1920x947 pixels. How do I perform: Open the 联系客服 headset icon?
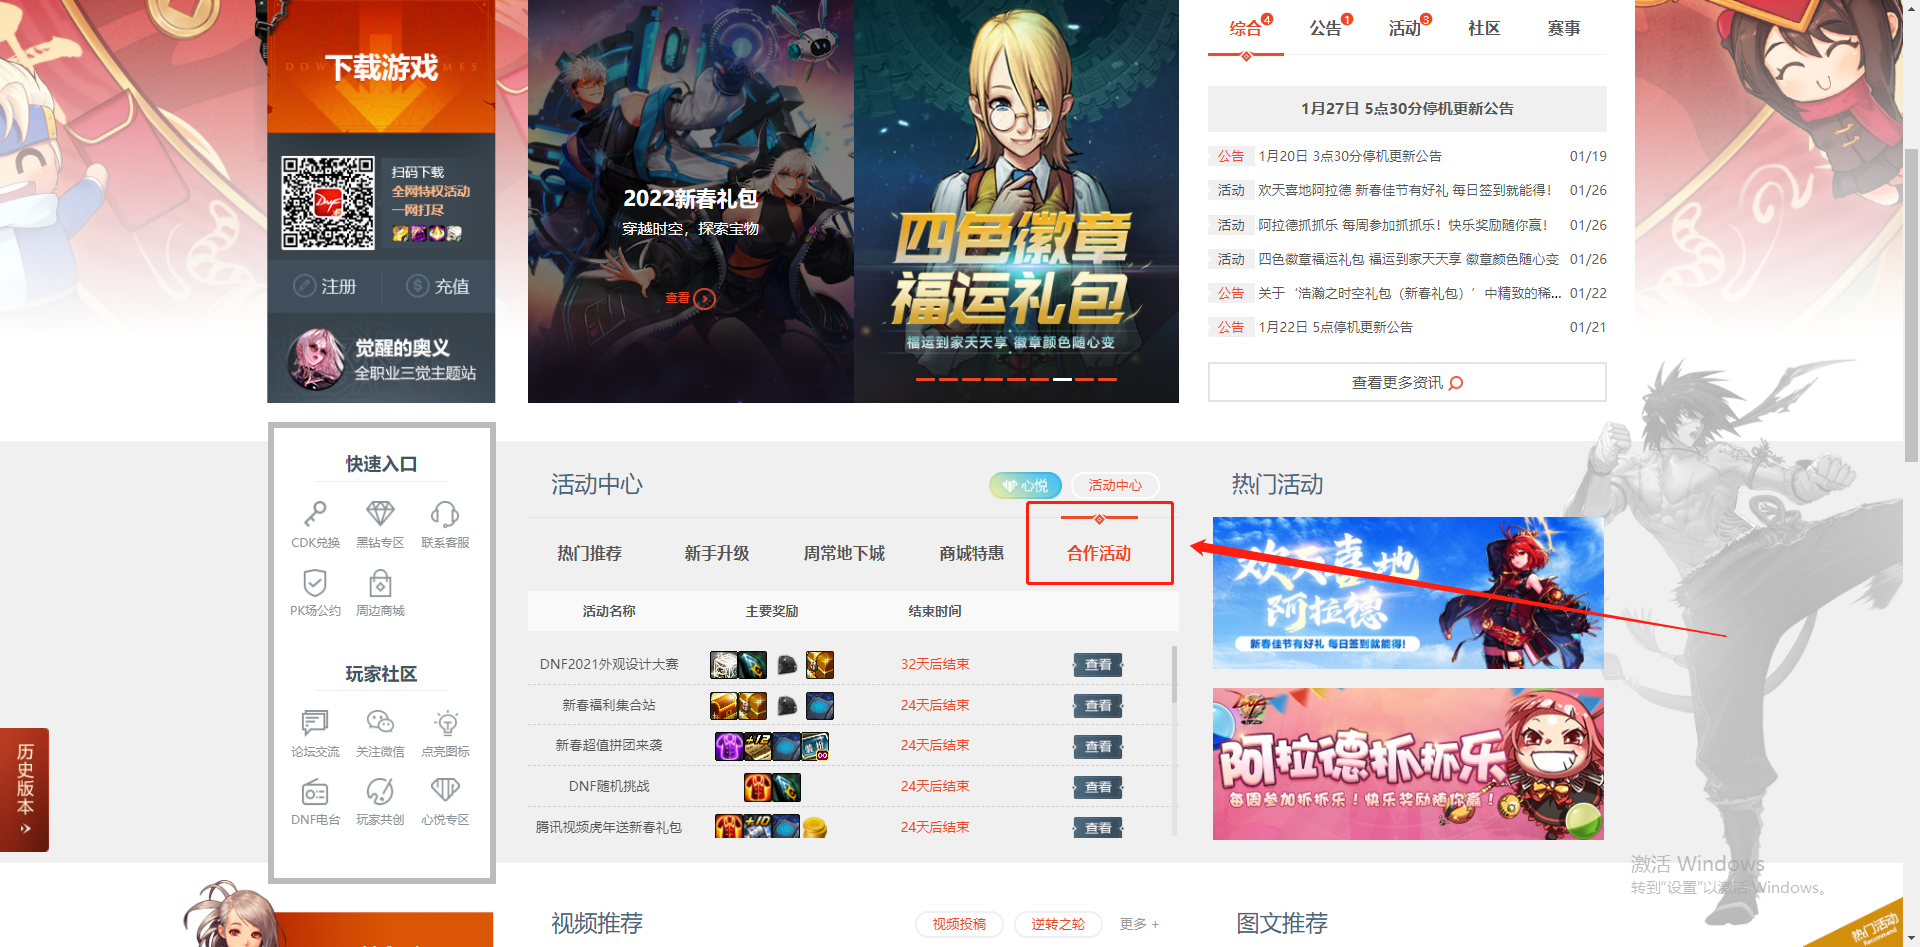point(445,514)
